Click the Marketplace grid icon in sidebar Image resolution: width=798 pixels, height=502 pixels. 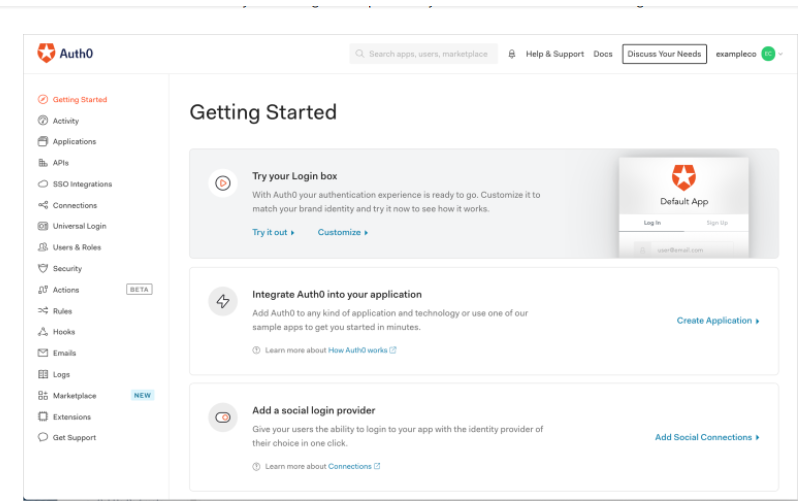coord(43,395)
